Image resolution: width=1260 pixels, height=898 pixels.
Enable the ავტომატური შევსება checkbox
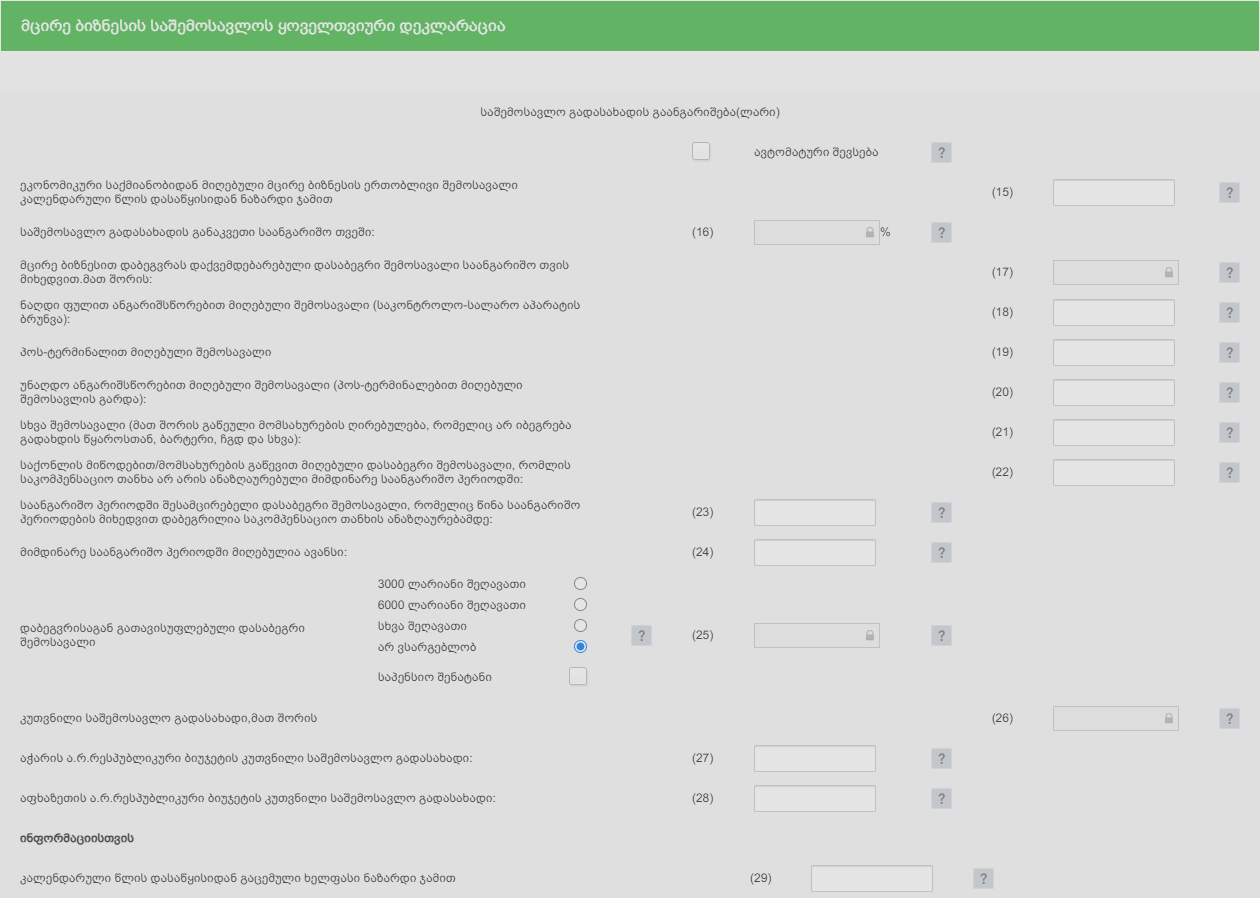point(701,151)
